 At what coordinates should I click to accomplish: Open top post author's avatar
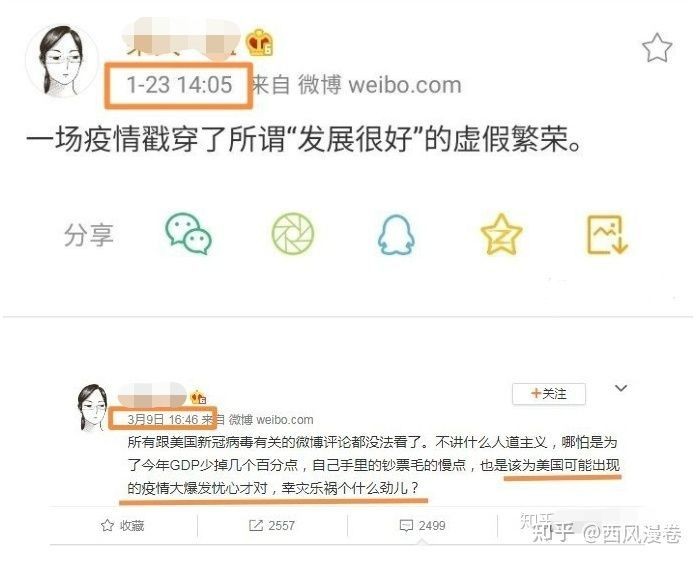point(62,61)
